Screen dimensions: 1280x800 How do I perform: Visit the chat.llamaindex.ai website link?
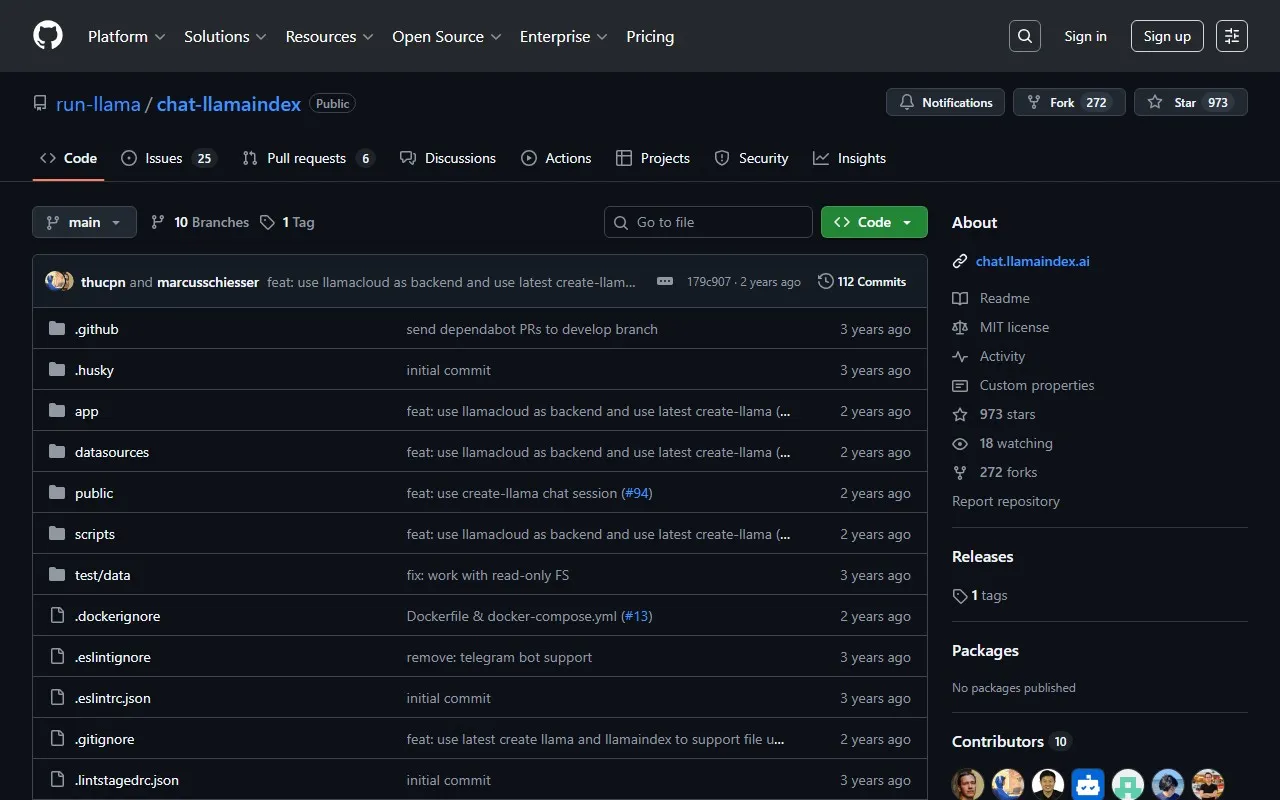point(1032,261)
